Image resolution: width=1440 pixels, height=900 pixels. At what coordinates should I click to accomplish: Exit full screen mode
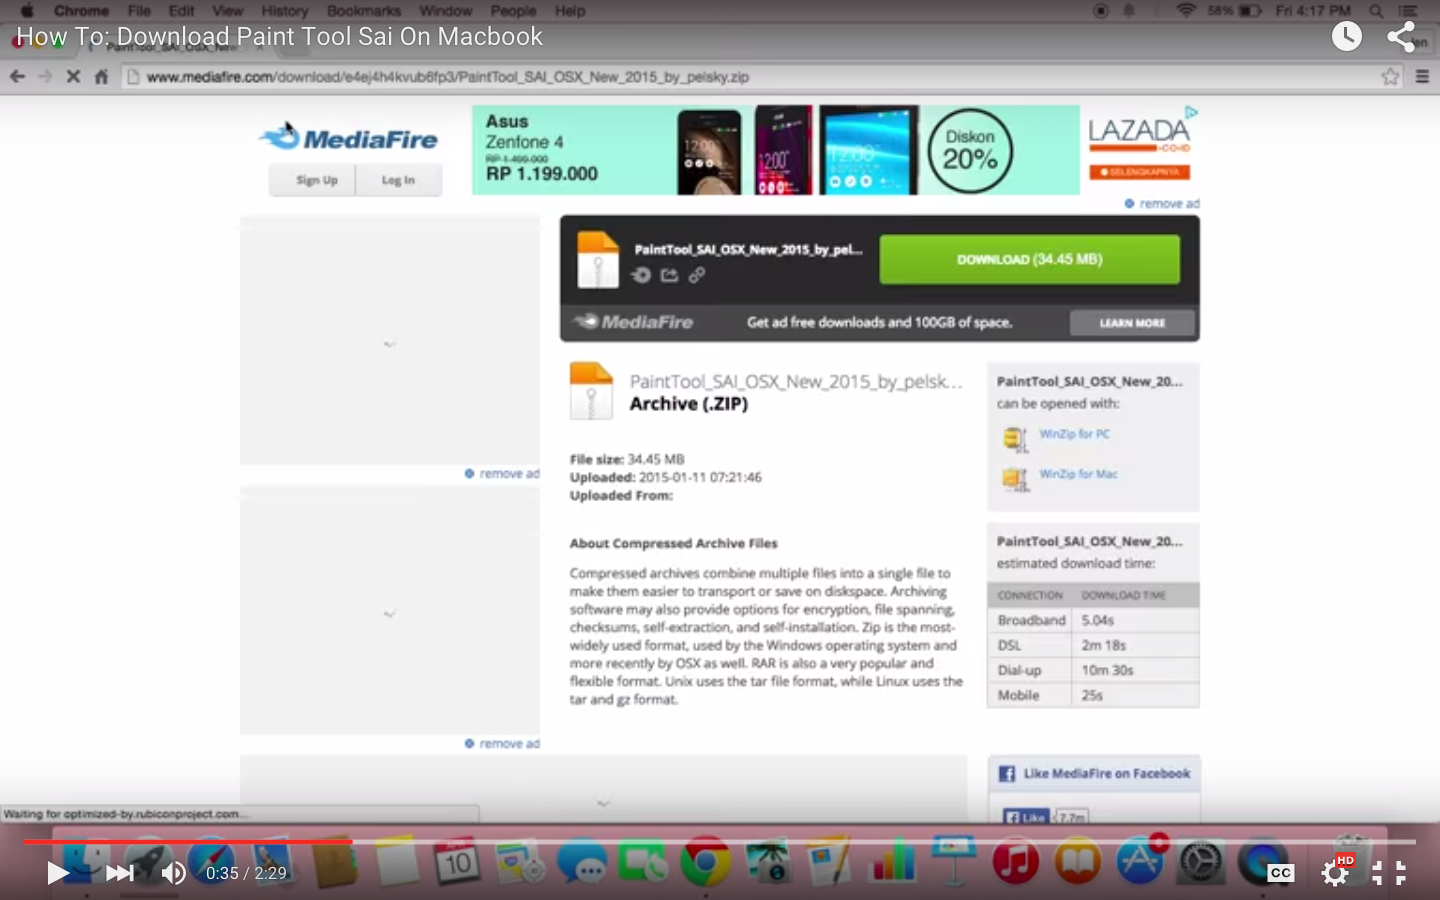(1388, 873)
